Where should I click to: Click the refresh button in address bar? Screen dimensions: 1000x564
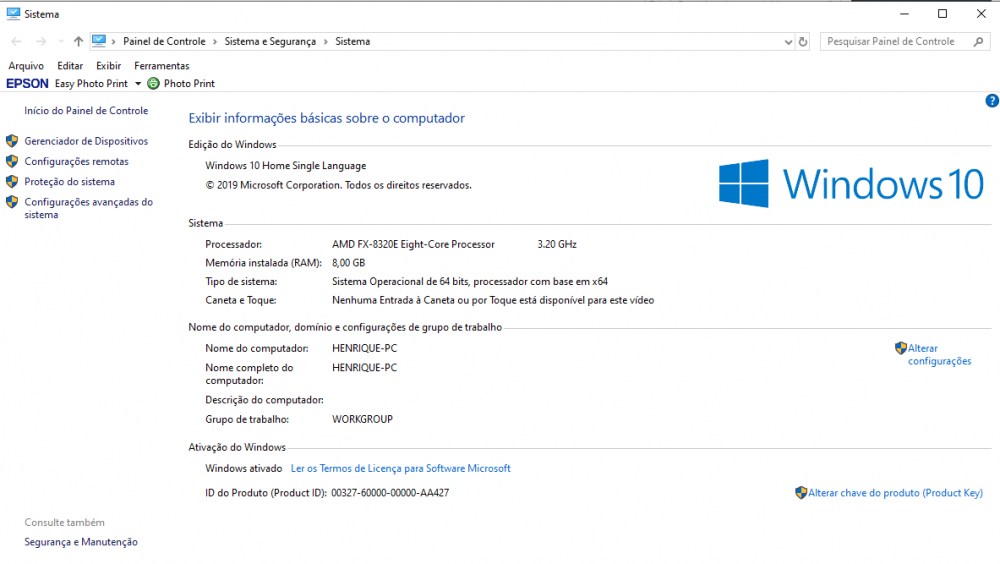coord(802,42)
